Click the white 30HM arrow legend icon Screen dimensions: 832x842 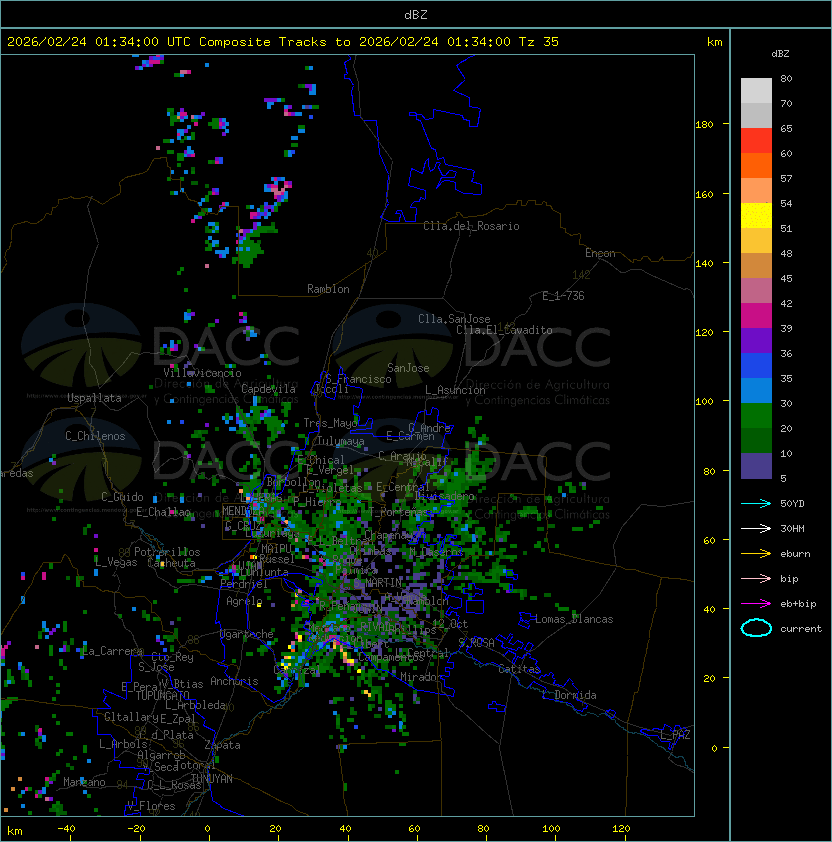click(x=756, y=528)
